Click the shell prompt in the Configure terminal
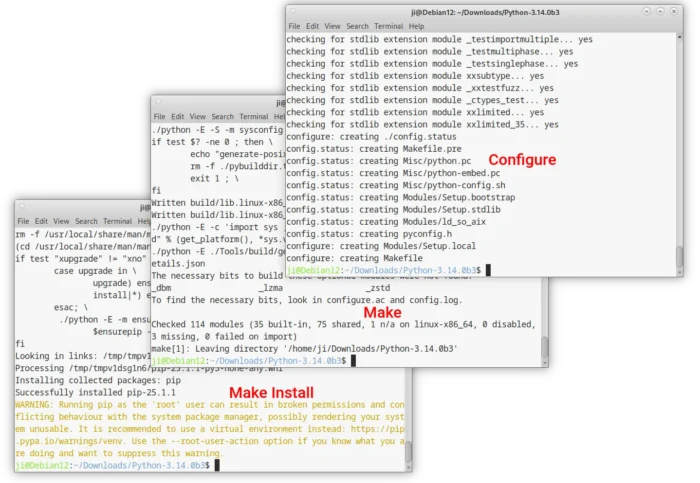The height and width of the screenshot is (483, 700). click(383, 270)
